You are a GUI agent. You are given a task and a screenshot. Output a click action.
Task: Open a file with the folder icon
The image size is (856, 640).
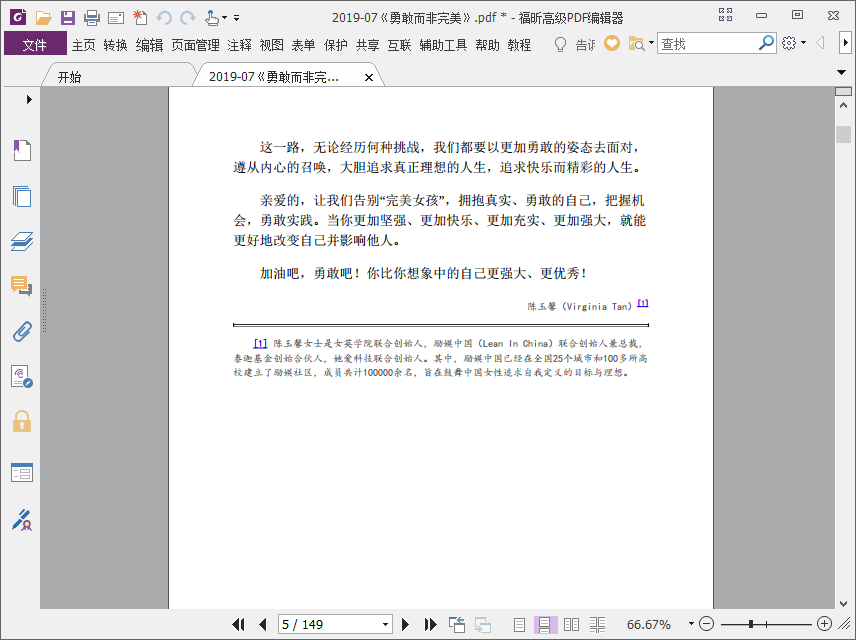point(44,17)
